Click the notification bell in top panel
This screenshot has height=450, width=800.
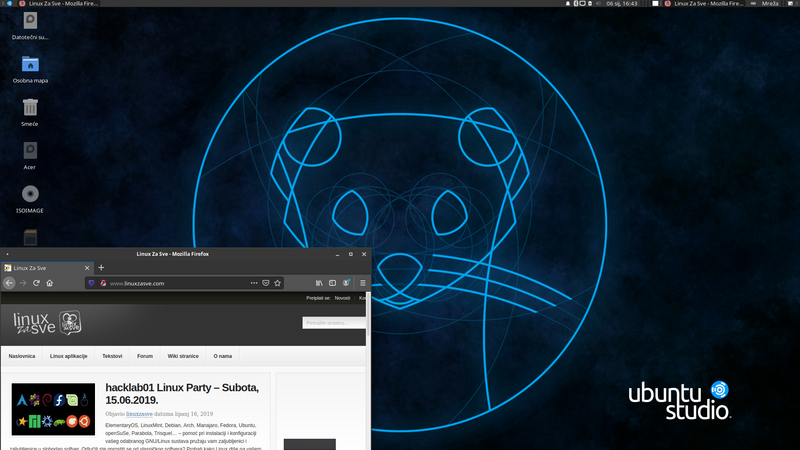coord(567,4)
